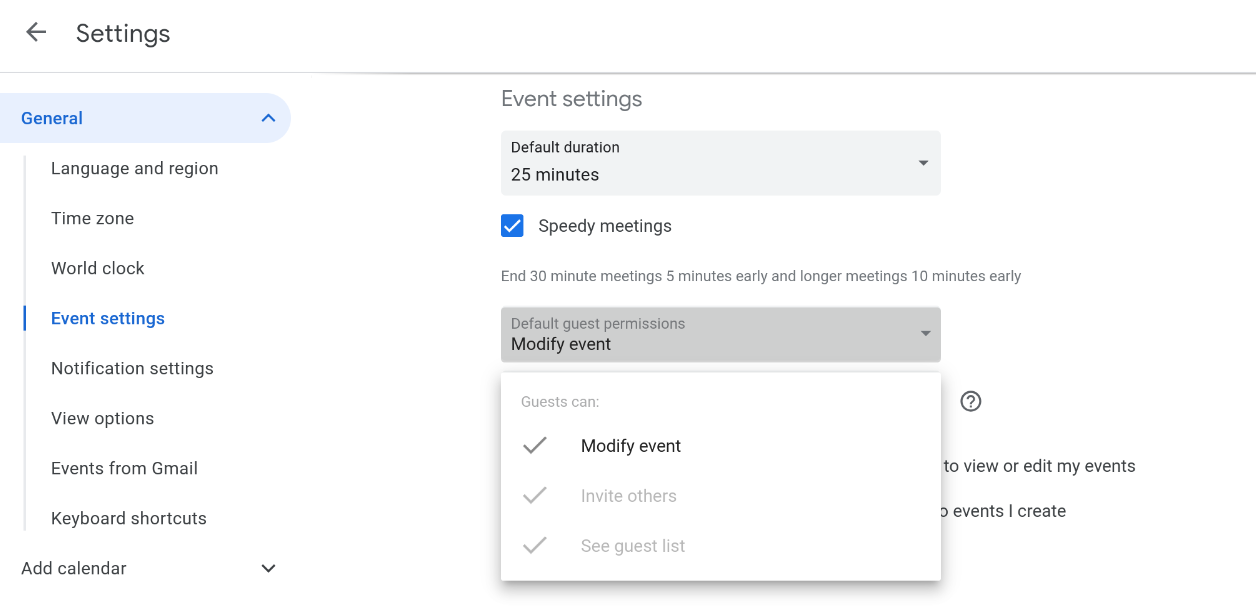The width and height of the screenshot is (1256, 612).
Task: Select View options from the sidebar
Action: (102, 418)
